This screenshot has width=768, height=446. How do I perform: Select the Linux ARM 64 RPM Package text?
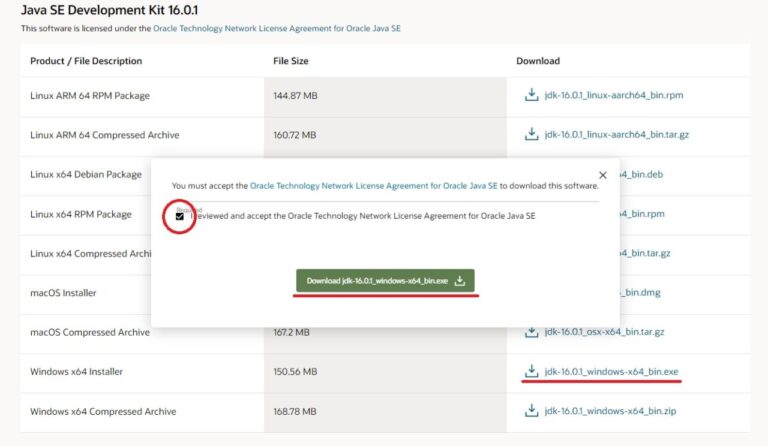(90, 95)
